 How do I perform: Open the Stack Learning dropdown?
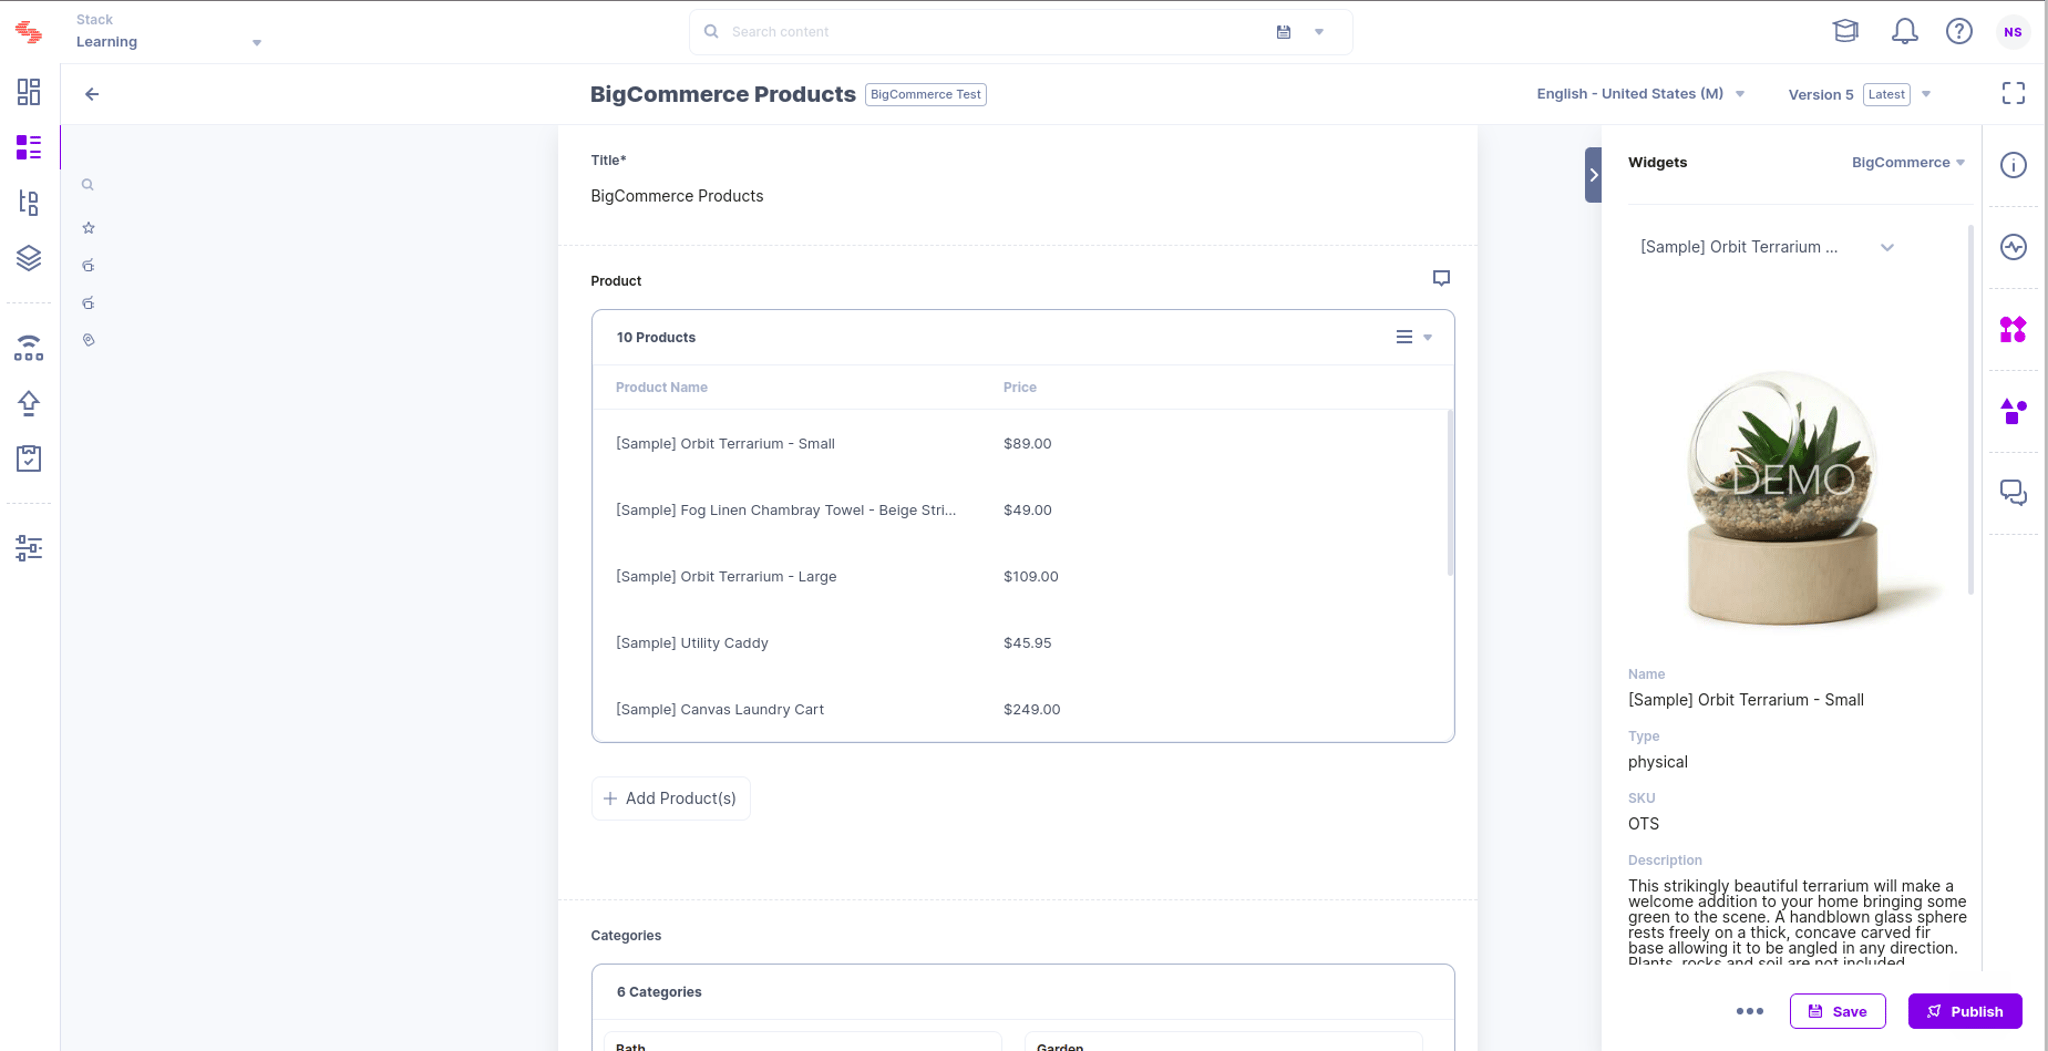point(168,31)
